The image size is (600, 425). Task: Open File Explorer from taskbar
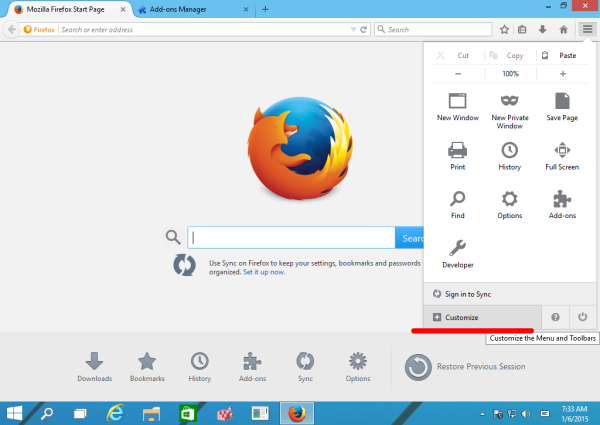tap(151, 414)
